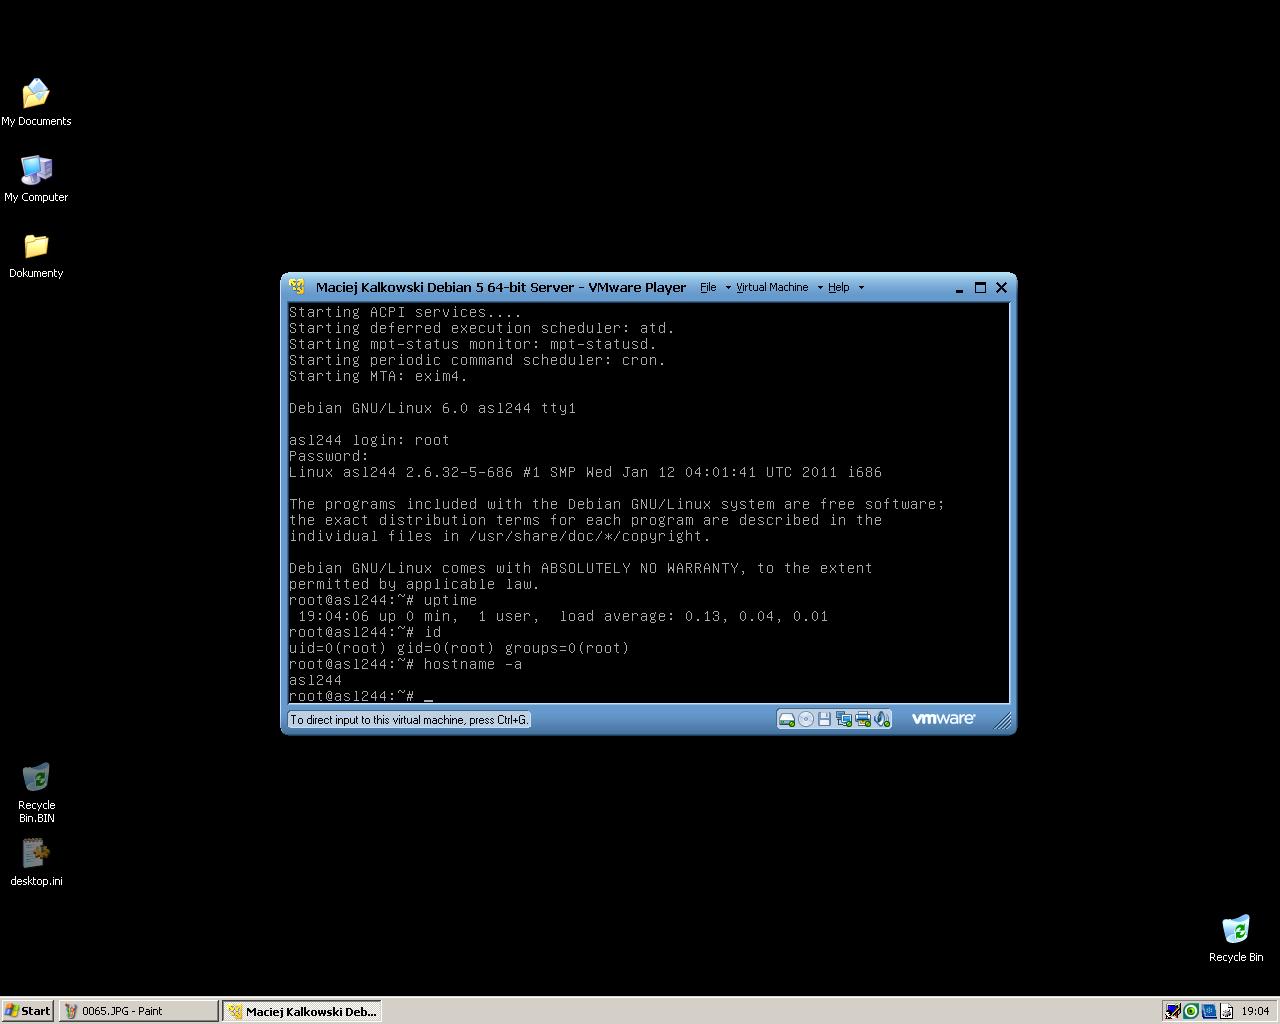This screenshot has height=1024, width=1280.
Task: Click the 'Starting MTA: exim4.' line
Action: [x=378, y=376]
